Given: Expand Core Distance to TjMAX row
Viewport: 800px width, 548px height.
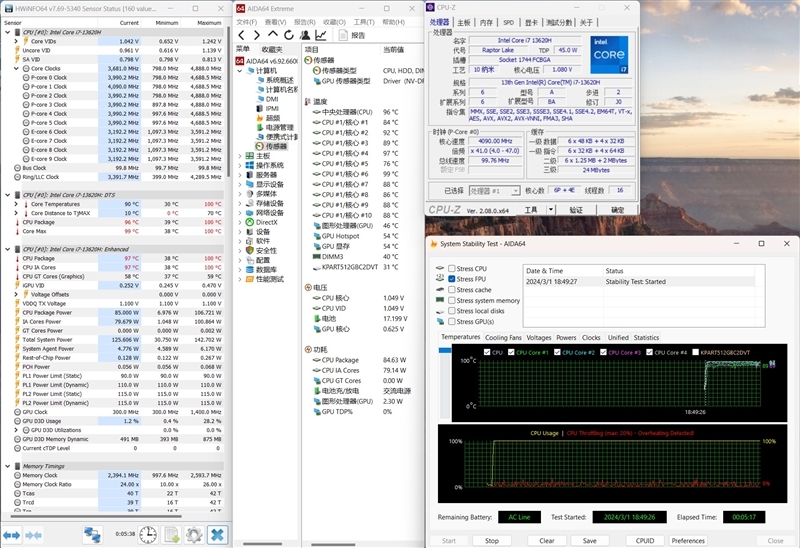Looking at the screenshot, I should (x=16, y=213).
